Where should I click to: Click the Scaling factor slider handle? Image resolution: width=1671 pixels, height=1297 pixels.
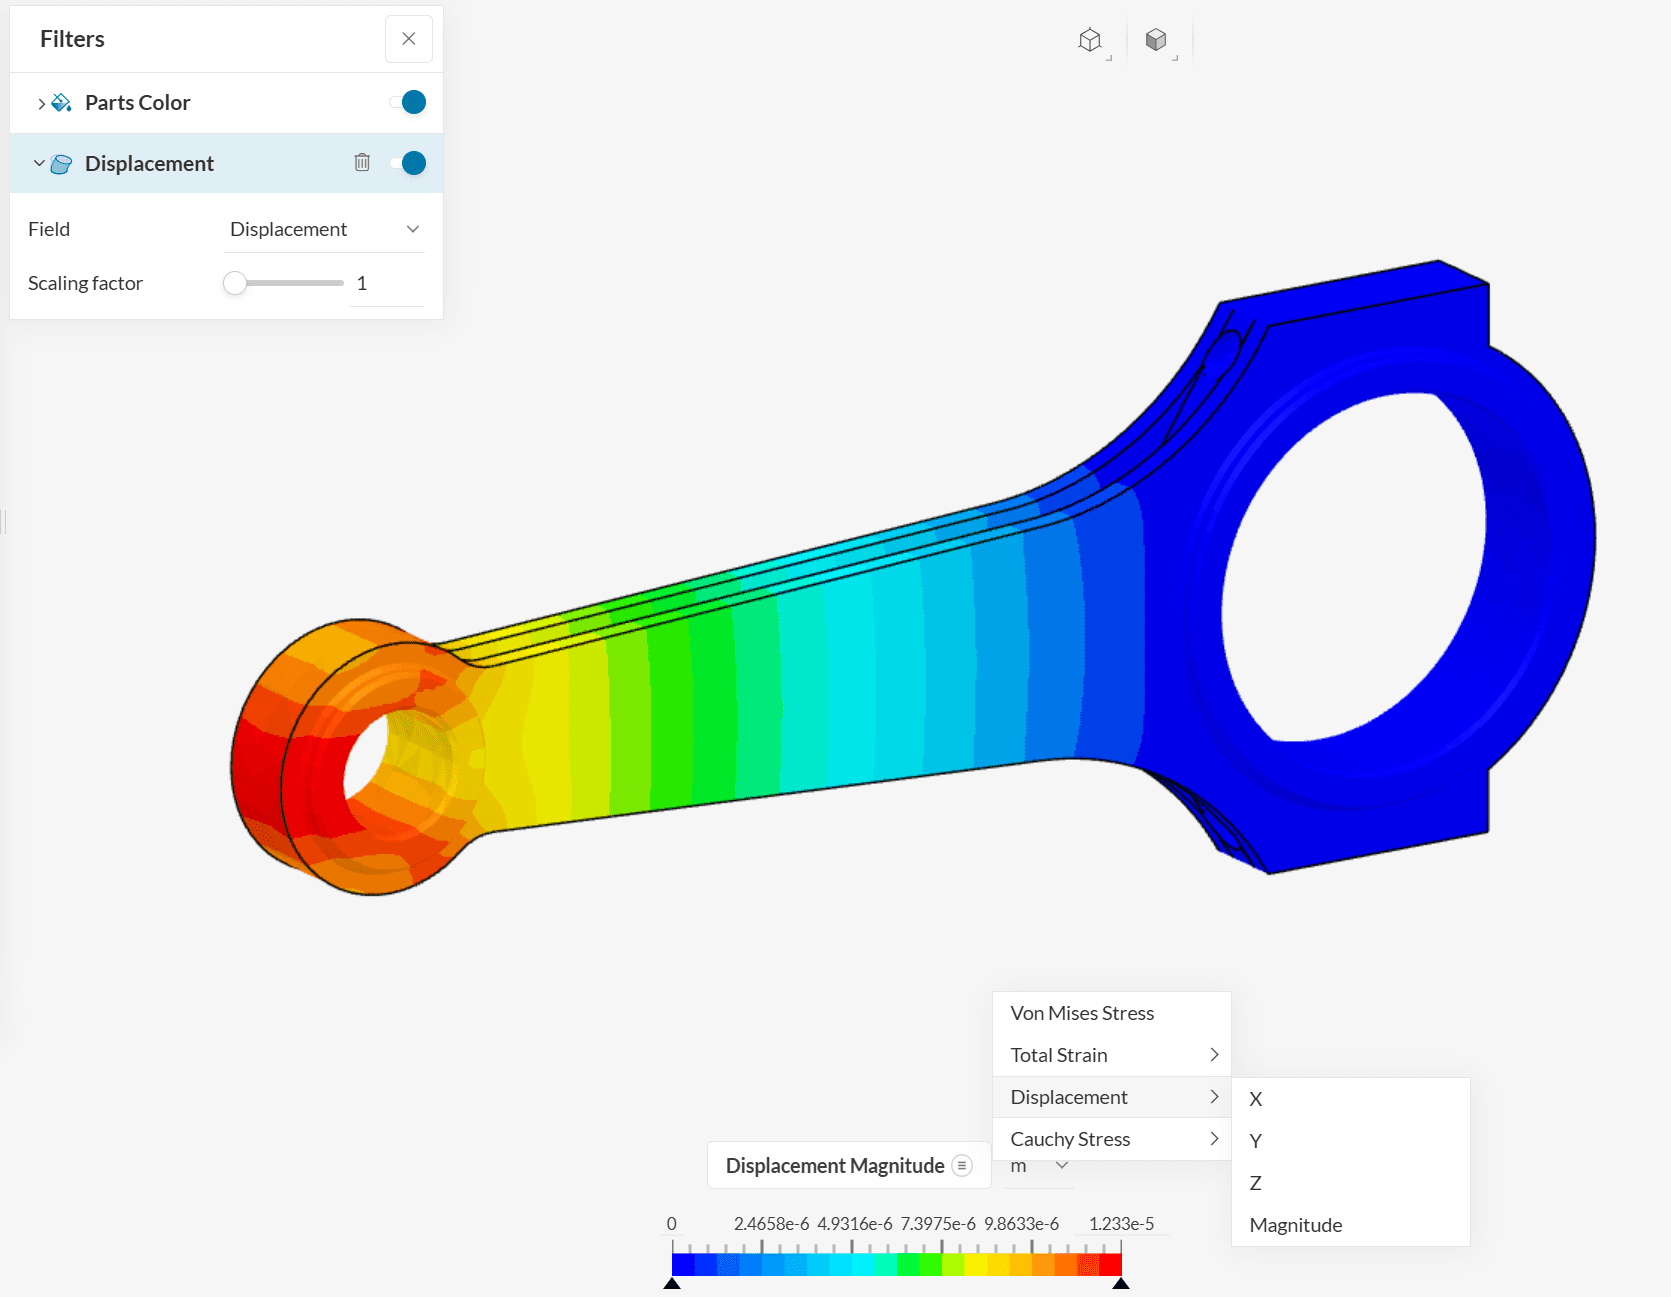235,283
